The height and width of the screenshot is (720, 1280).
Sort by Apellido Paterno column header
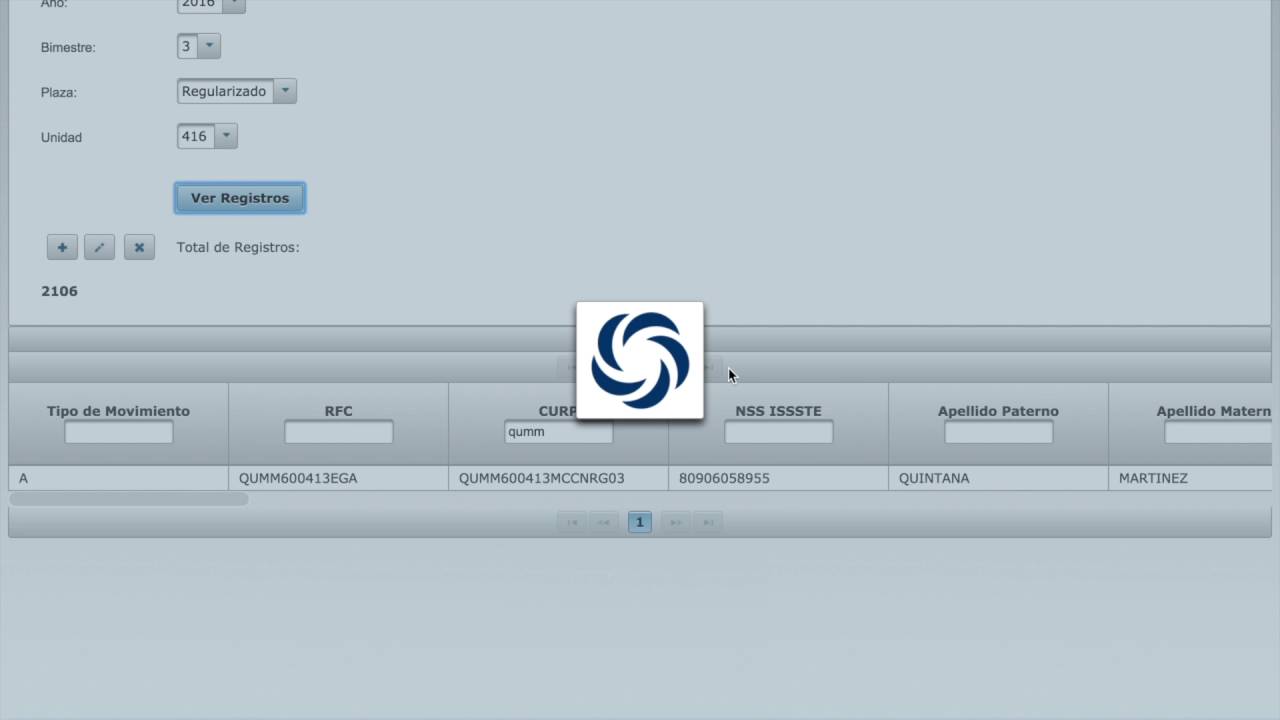coord(998,411)
